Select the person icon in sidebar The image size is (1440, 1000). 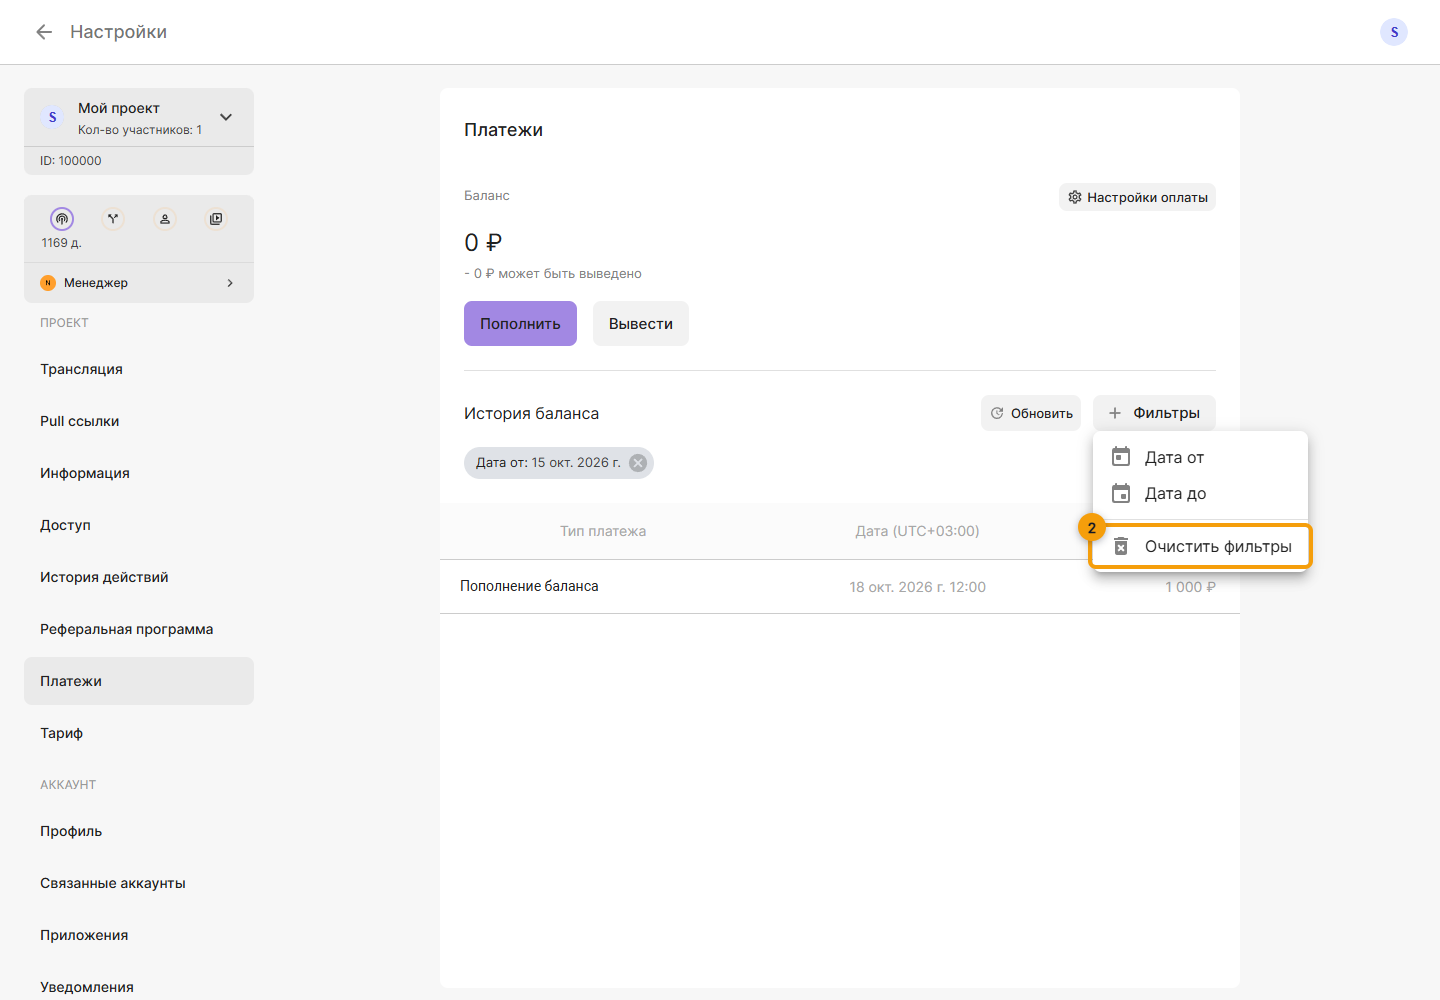(165, 219)
